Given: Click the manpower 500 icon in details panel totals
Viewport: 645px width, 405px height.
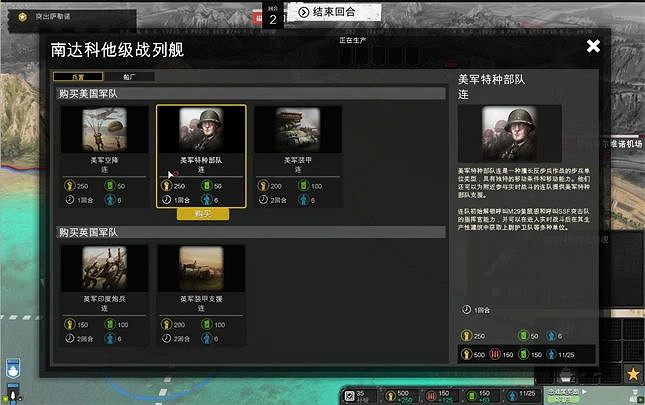Looking at the screenshot, I should (466, 354).
